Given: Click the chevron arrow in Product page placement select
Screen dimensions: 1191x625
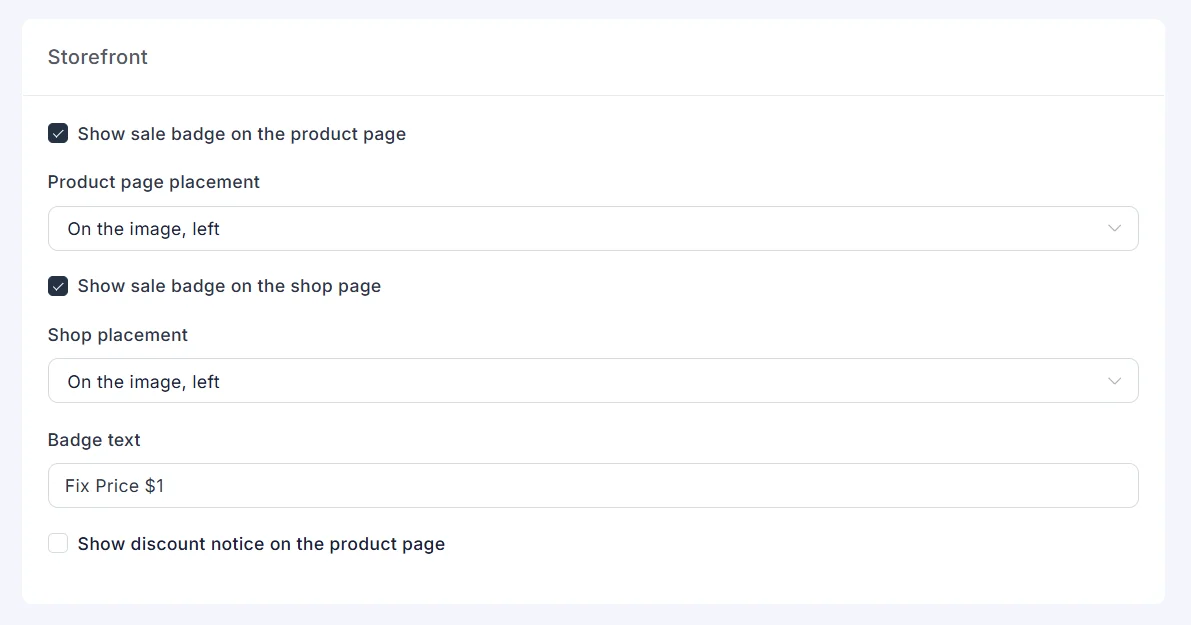Looking at the screenshot, I should click(1114, 229).
